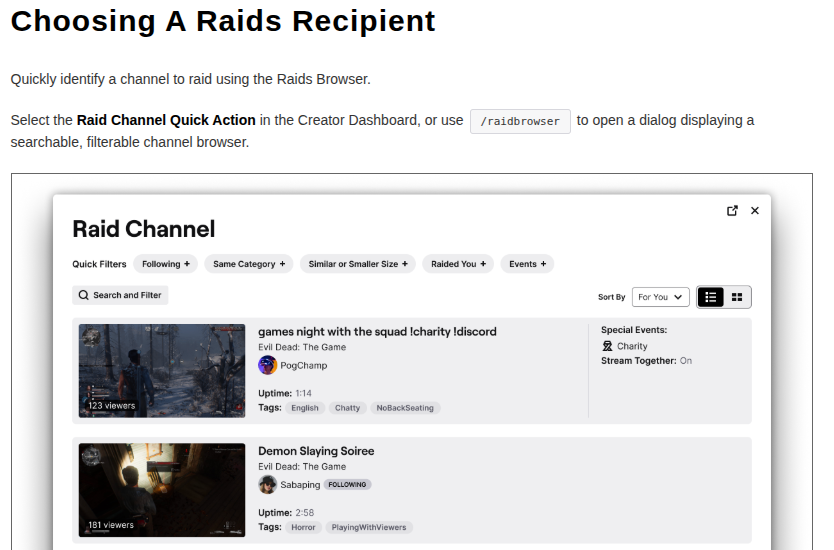834x550 pixels.
Task: Click Evil Dead: The Game under Demon Slaying Soiree
Action: coord(302,466)
